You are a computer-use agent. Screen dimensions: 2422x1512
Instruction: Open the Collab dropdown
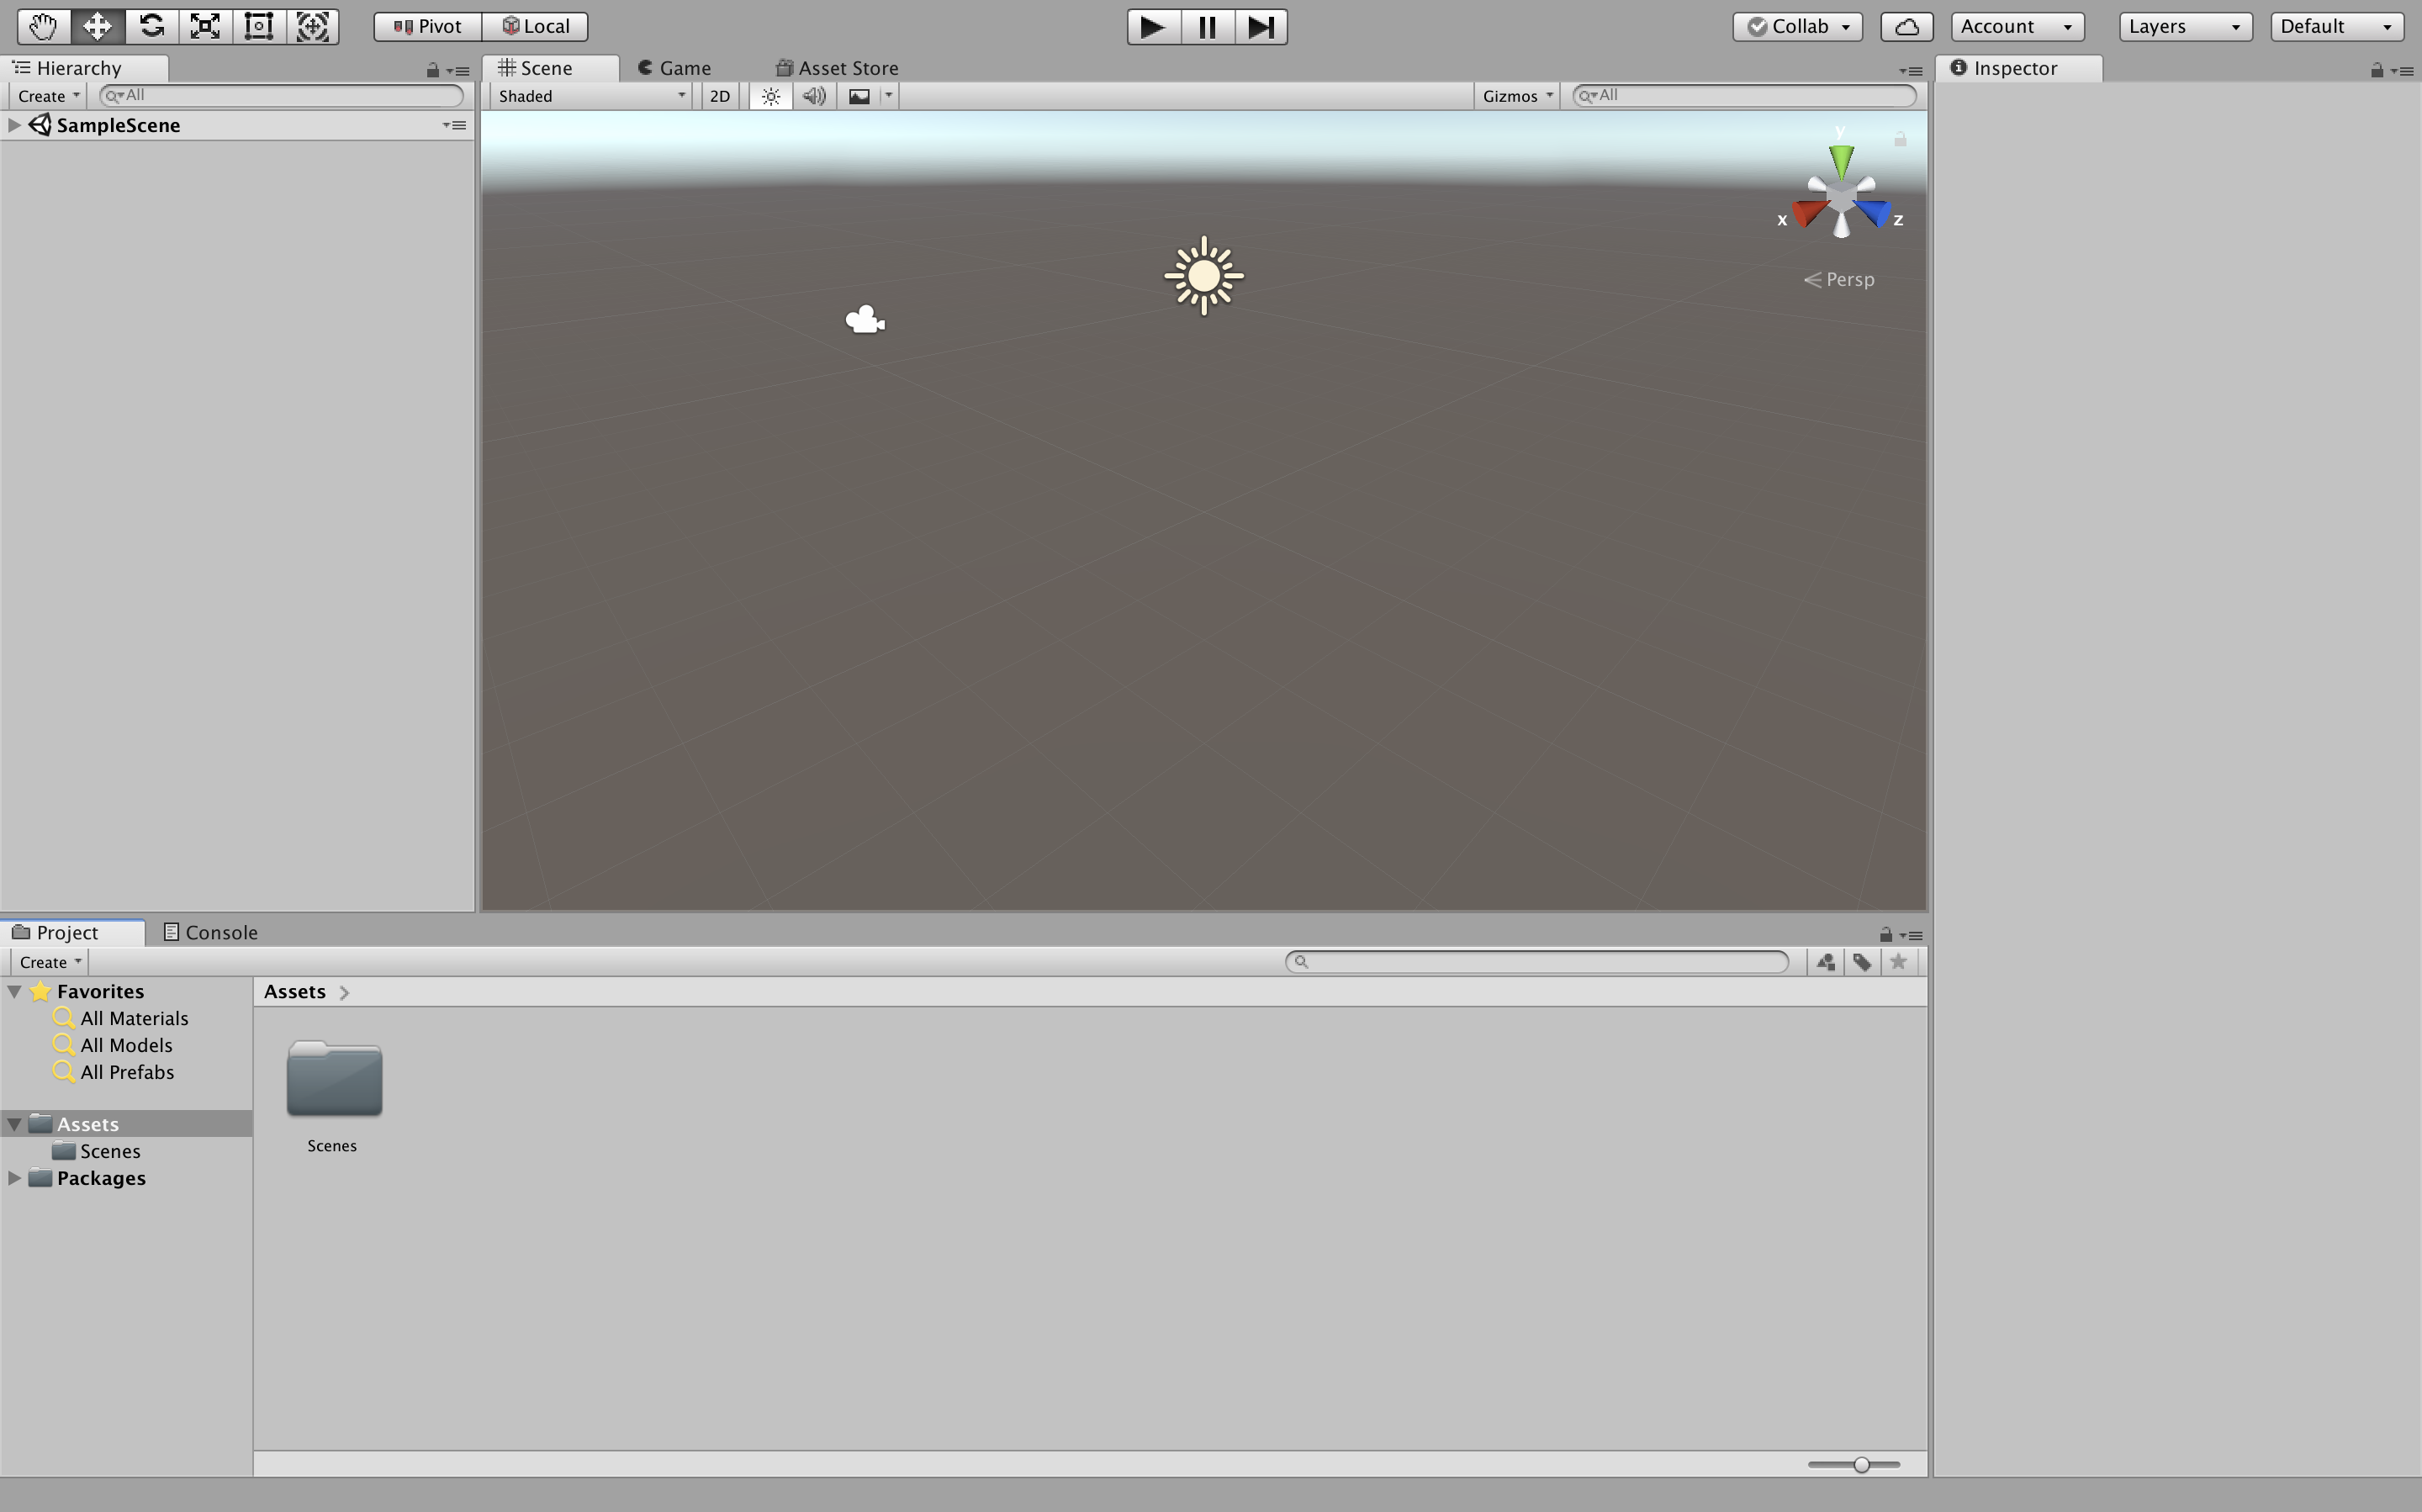tap(1797, 26)
